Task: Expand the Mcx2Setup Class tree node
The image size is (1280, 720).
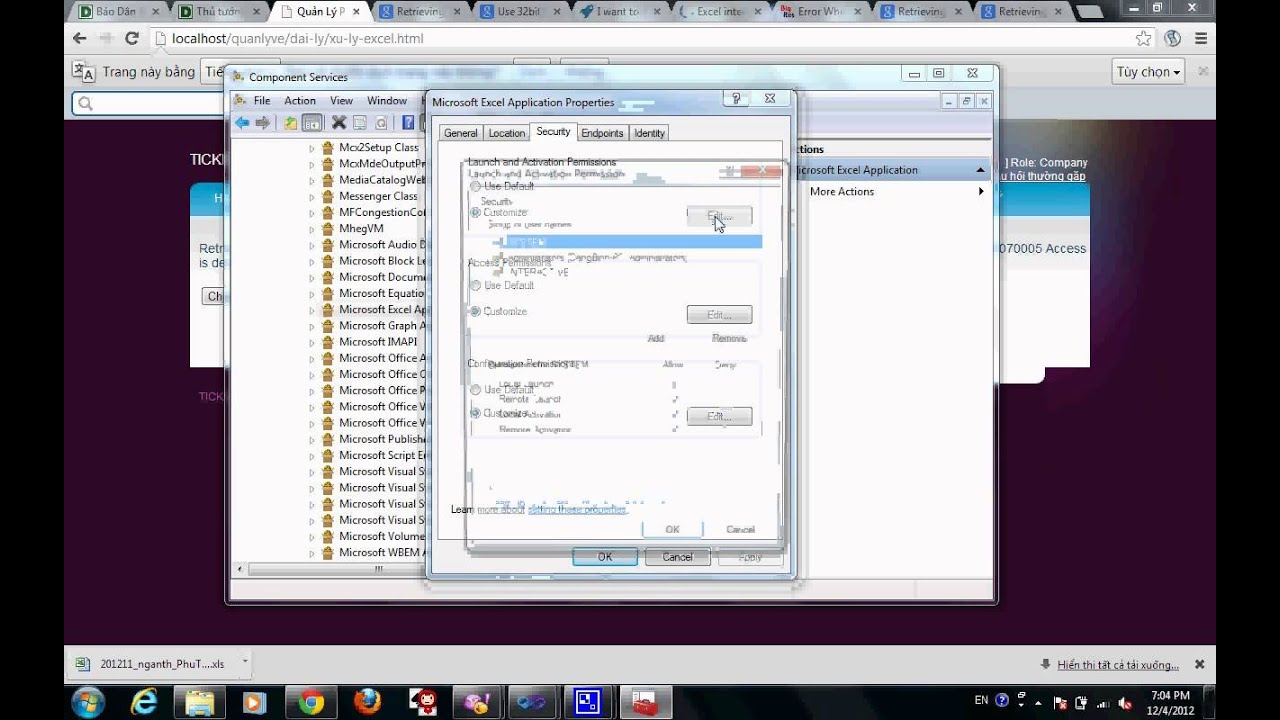Action: pyautogui.click(x=311, y=148)
